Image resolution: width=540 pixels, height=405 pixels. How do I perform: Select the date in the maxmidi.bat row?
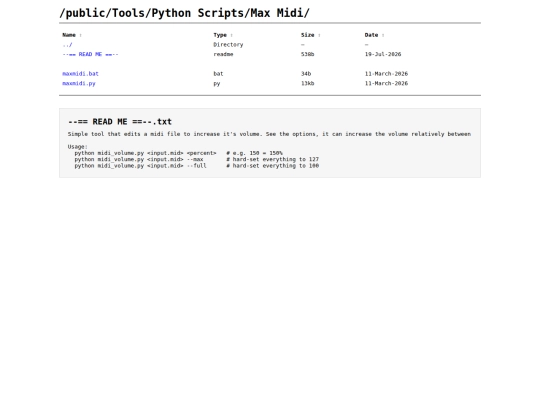tap(386, 74)
